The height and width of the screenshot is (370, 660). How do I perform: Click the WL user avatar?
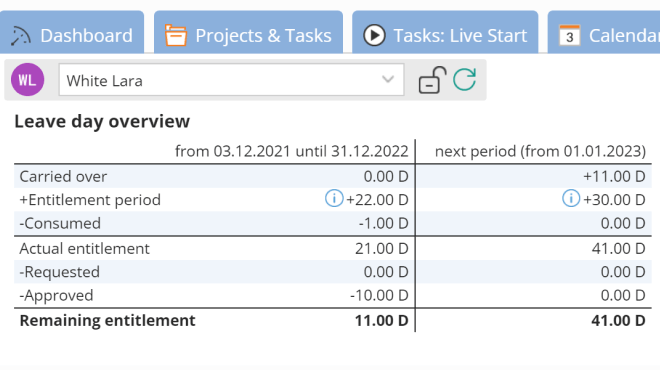pos(28,80)
